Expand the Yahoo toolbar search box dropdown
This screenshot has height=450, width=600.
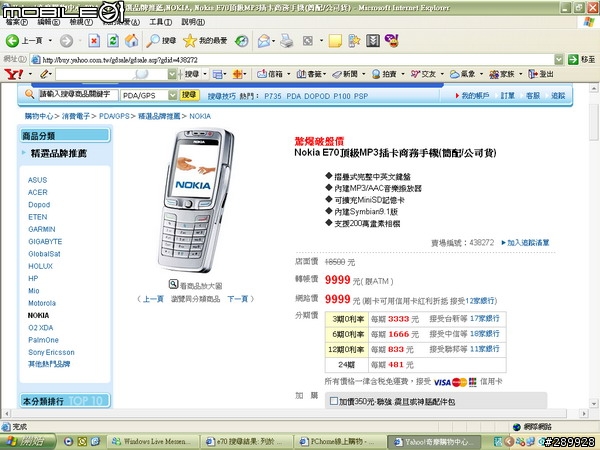[172, 74]
